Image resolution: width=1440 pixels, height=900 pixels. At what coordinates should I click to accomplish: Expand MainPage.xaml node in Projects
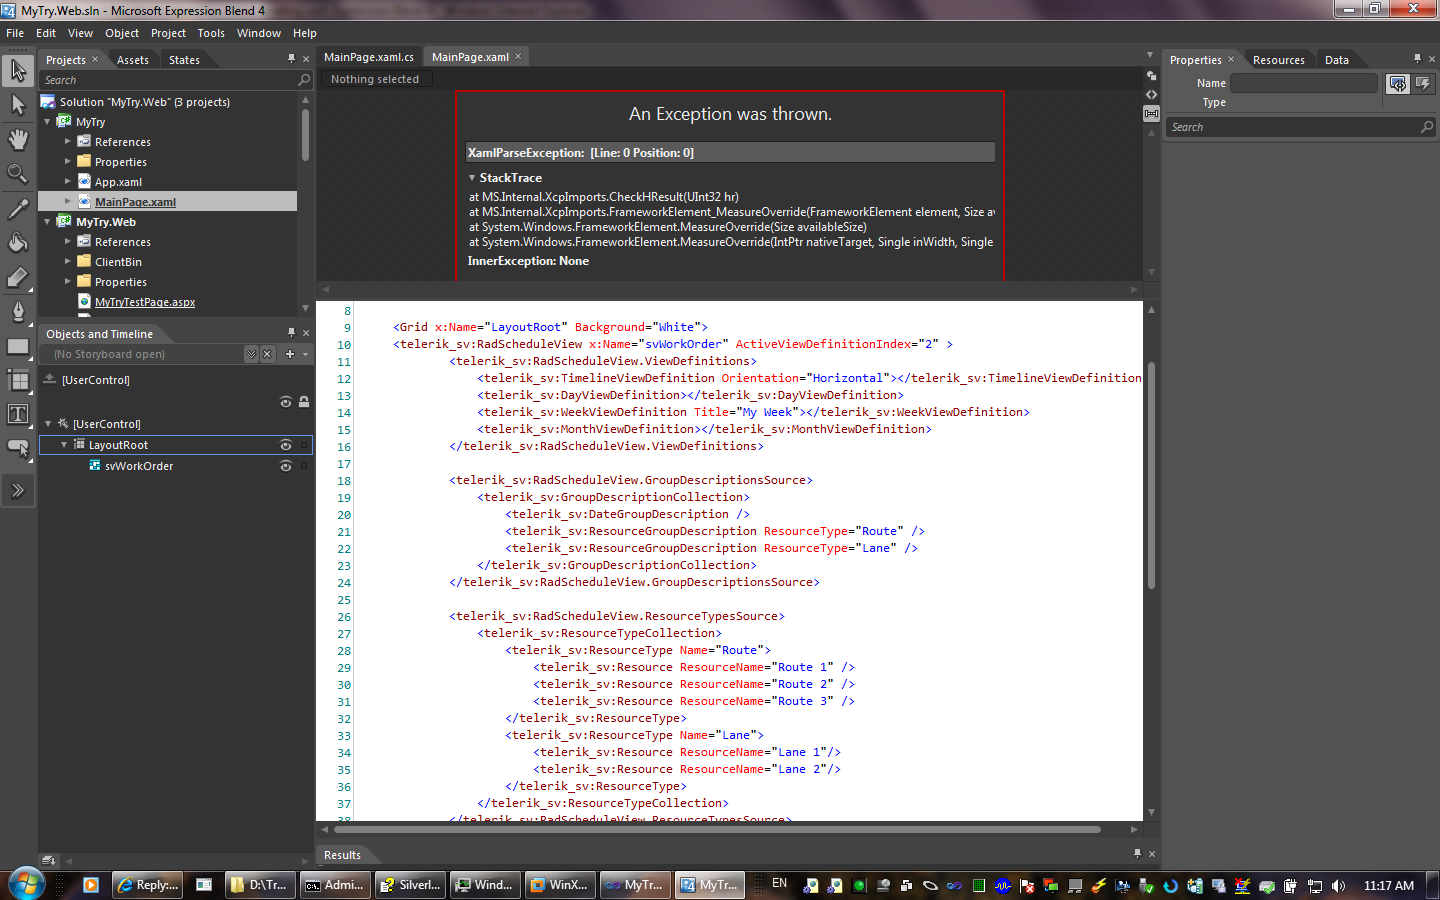[67, 202]
